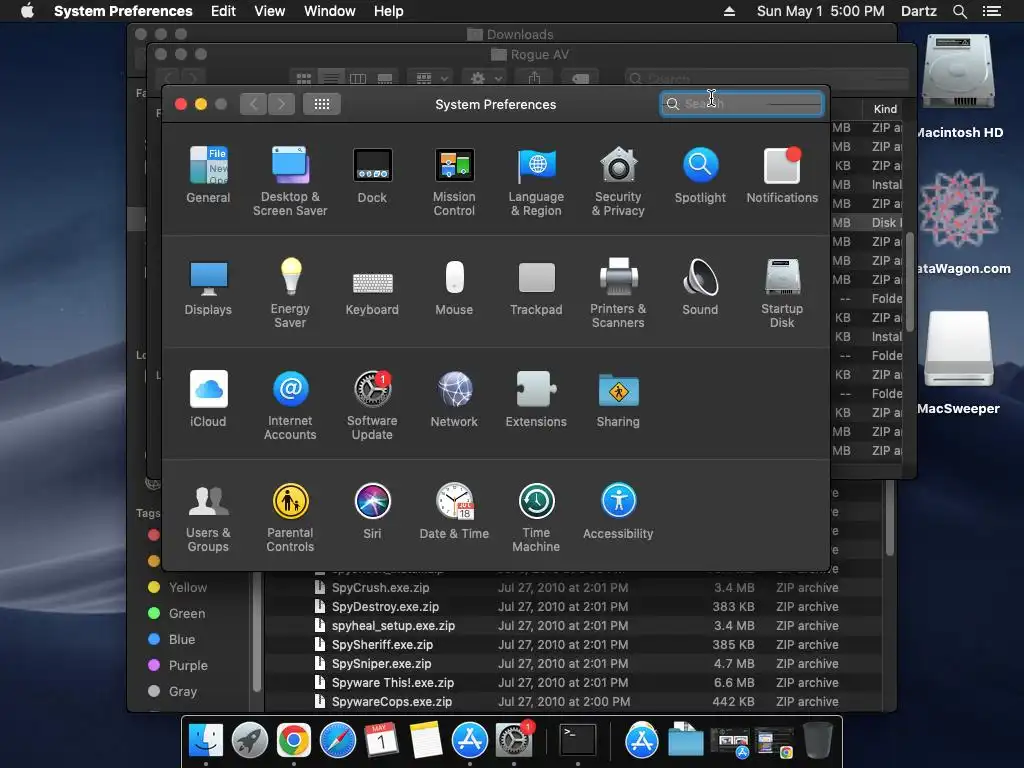Viewport: 1024px width, 768px height.
Task: Open Time Machine preferences
Action: (536, 517)
